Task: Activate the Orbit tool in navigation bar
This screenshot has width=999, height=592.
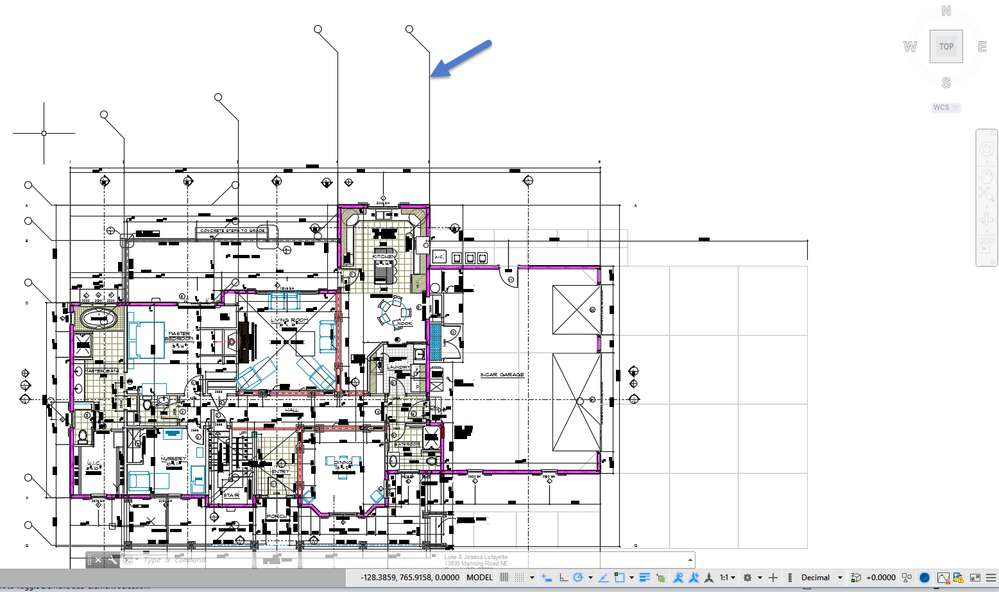Action: 986,220
